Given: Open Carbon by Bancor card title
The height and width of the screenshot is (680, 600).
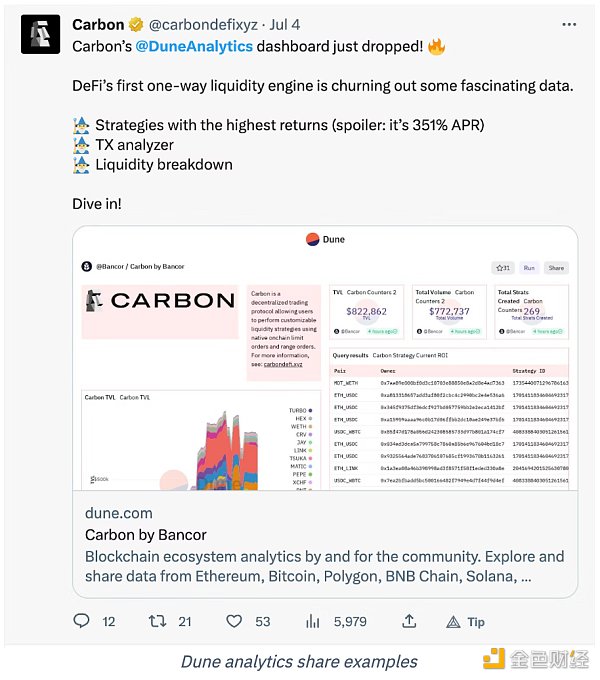Looking at the screenshot, I should pos(146,535).
